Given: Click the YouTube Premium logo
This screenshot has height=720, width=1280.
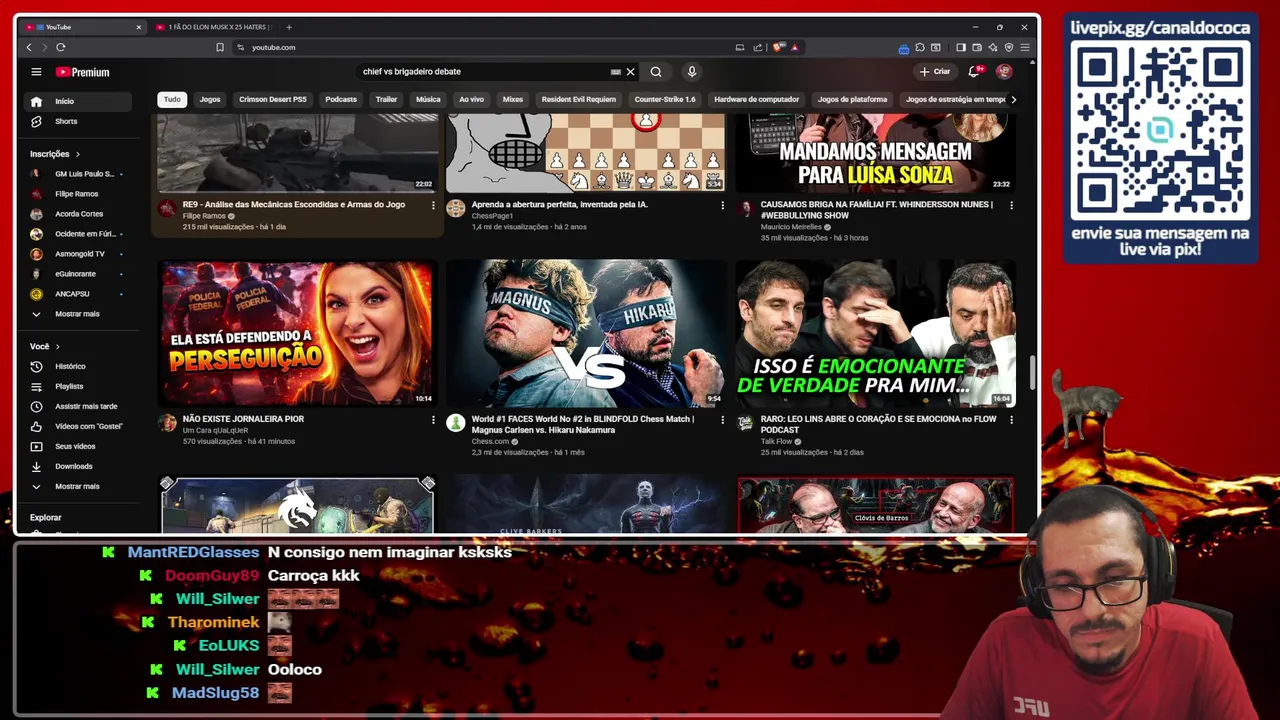Looking at the screenshot, I should (82, 72).
